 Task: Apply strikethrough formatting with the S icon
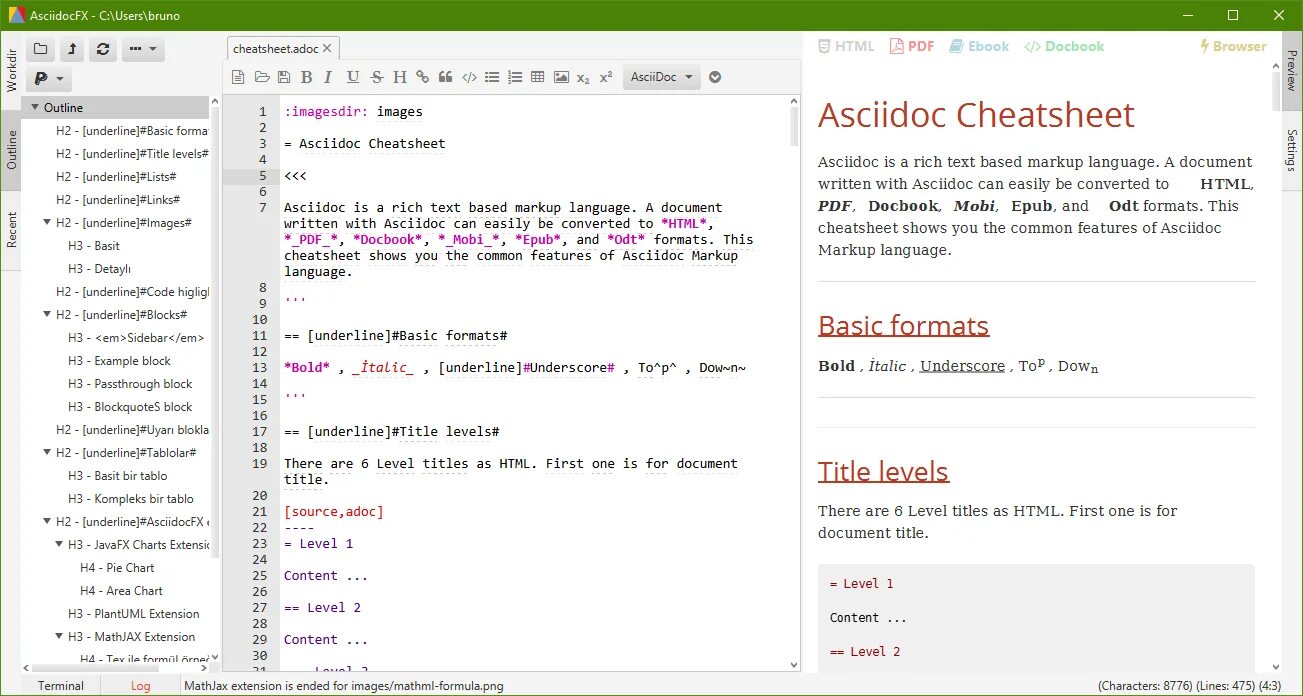376,77
